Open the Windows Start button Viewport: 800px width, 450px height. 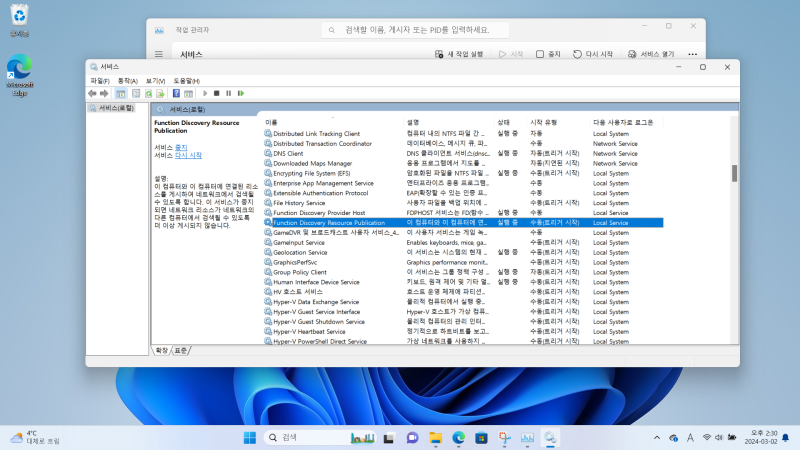pos(250,438)
